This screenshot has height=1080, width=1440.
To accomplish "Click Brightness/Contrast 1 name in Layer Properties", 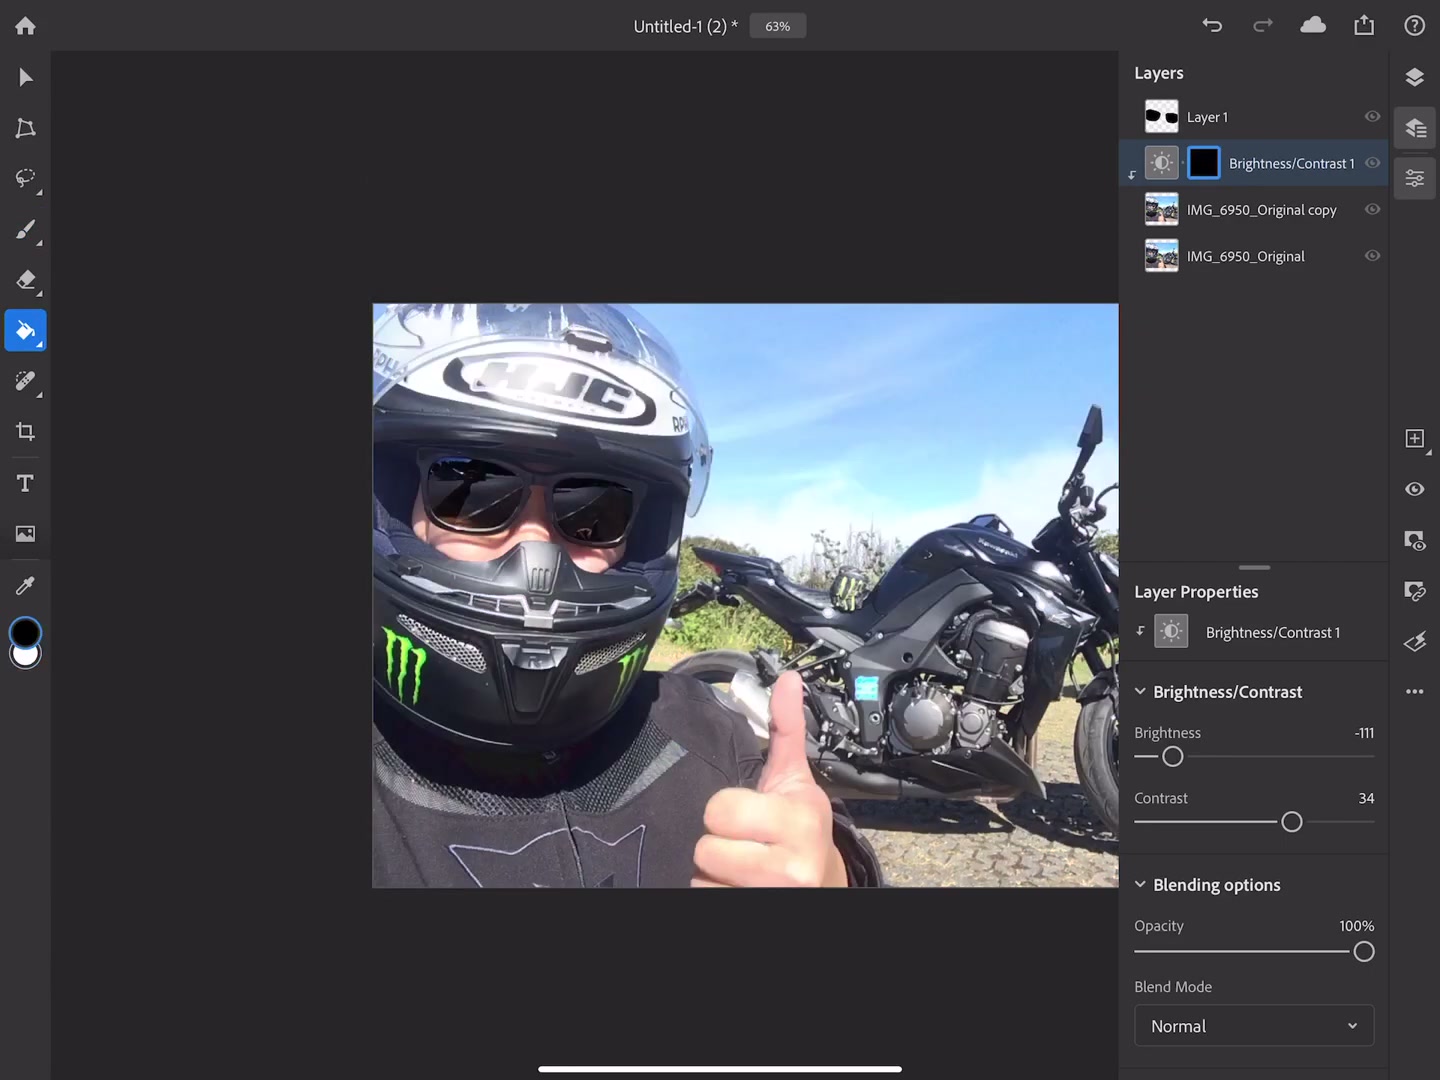I will (x=1273, y=633).
